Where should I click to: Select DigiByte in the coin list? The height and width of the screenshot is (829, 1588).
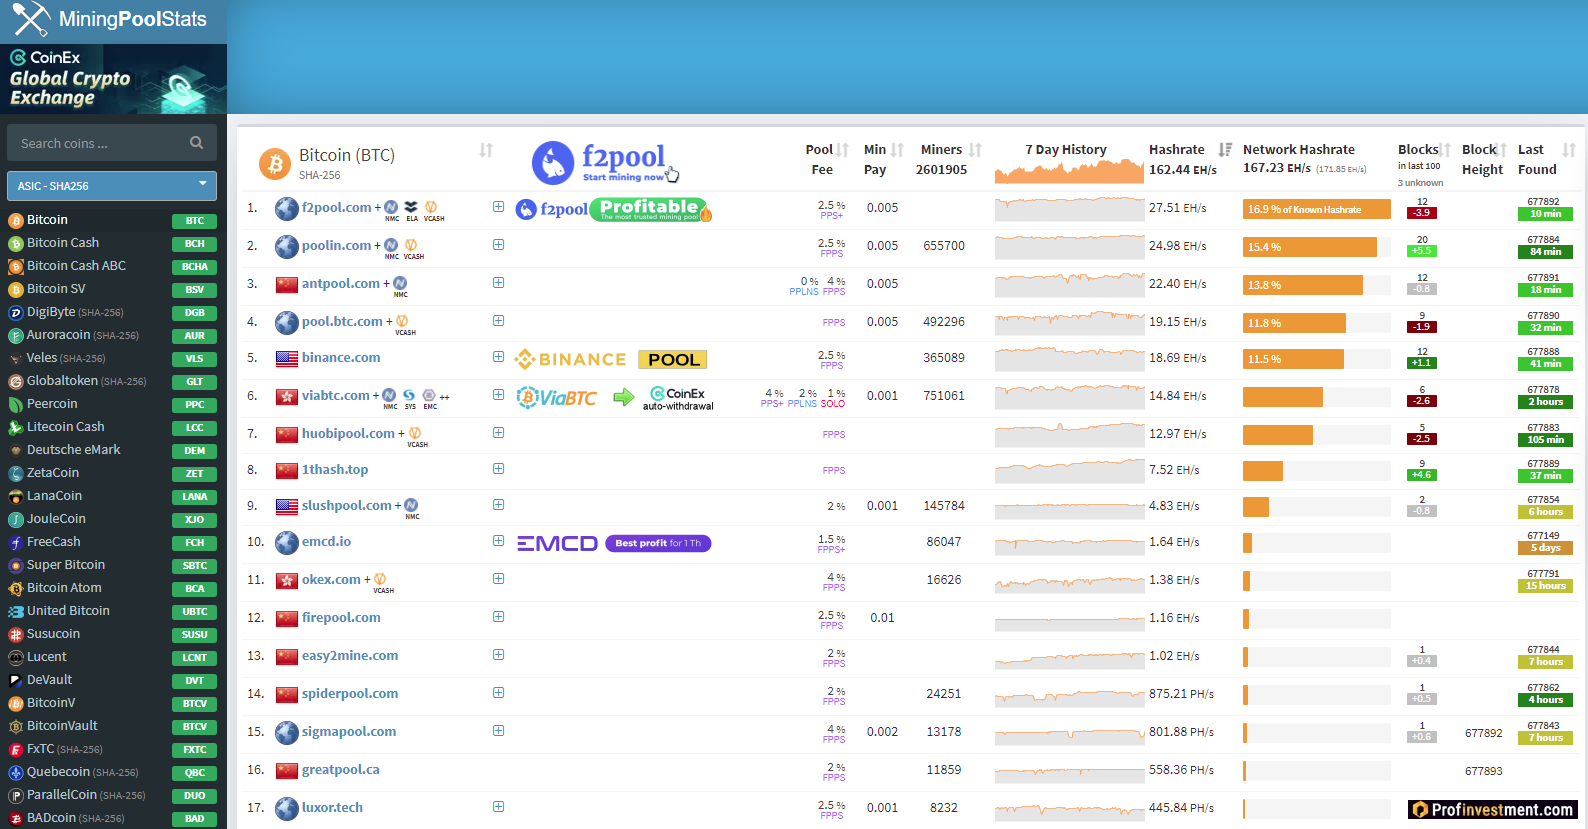click(51, 312)
